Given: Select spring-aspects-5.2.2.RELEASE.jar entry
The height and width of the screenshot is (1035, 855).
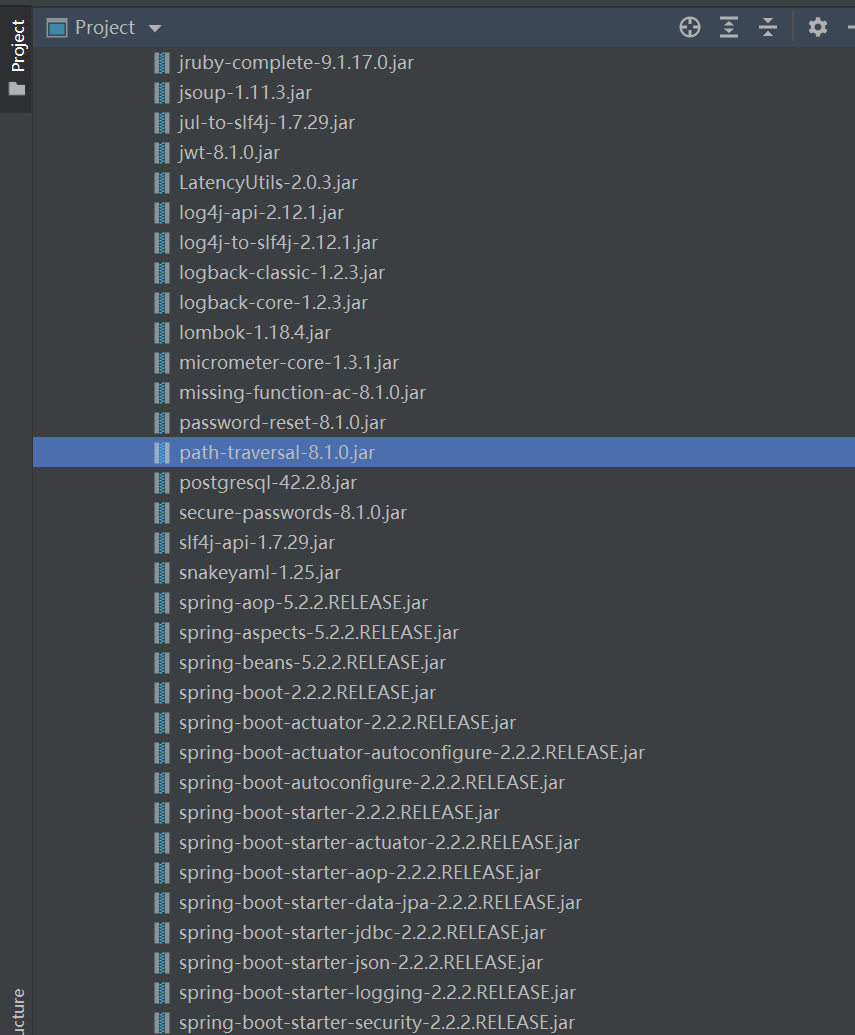Looking at the screenshot, I should click(319, 632).
